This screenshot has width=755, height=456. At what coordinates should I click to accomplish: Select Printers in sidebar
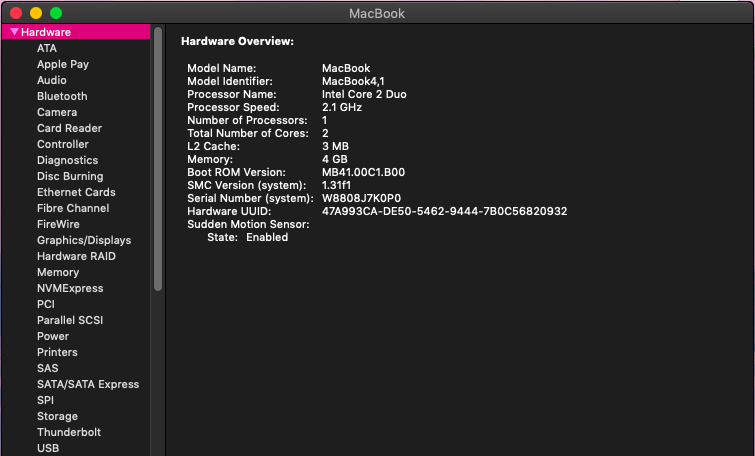[57, 352]
